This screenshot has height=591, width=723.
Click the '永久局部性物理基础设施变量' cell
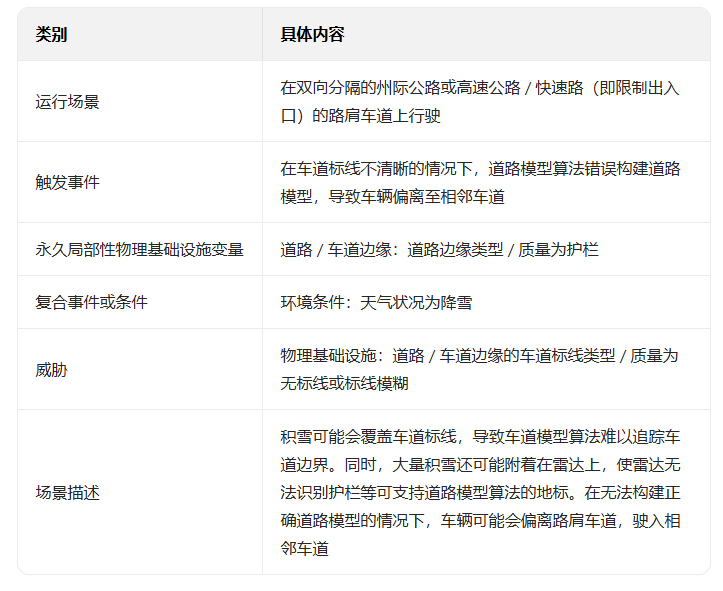(x=139, y=249)
